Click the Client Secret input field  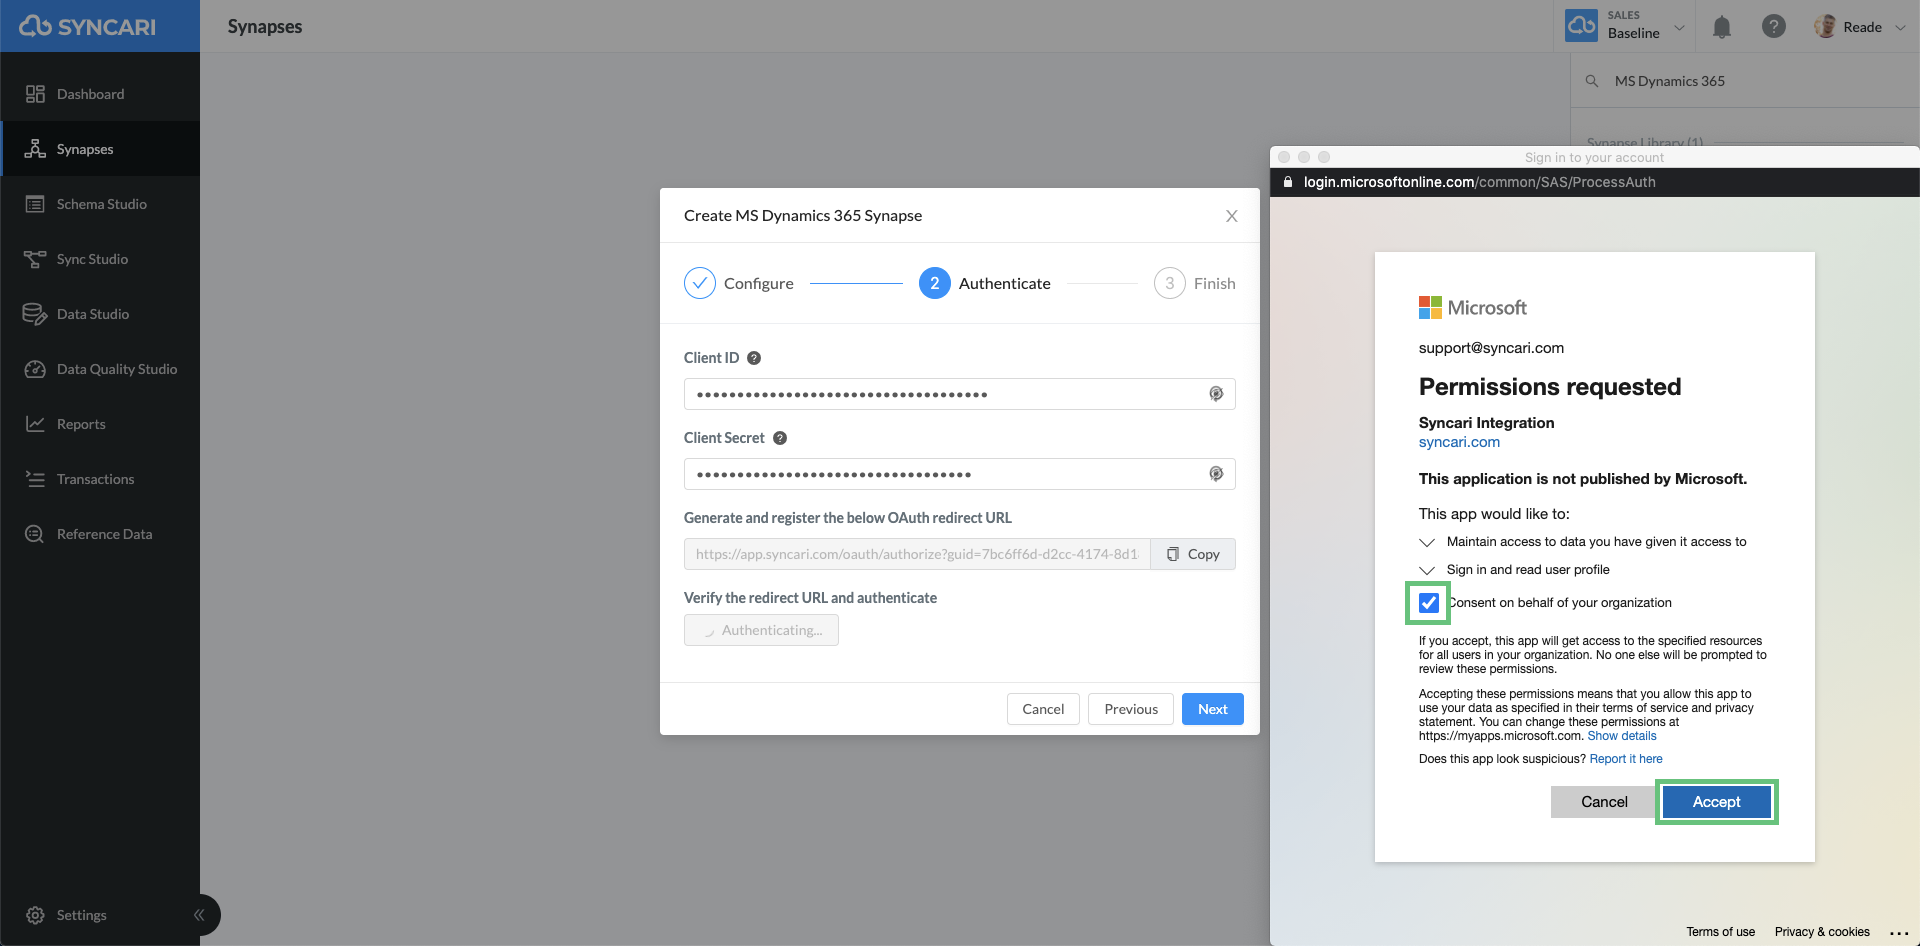coord(960,474)
